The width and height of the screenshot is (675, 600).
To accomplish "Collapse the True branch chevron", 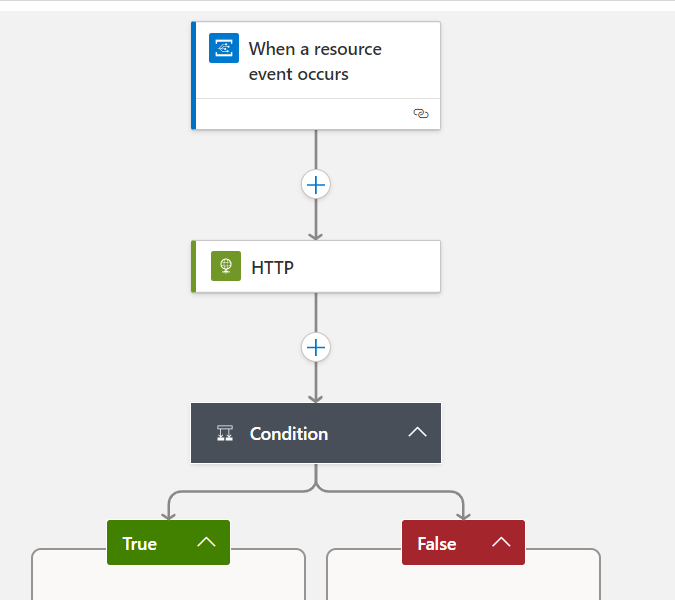I will pyautogui.click(x=206, y=542).
